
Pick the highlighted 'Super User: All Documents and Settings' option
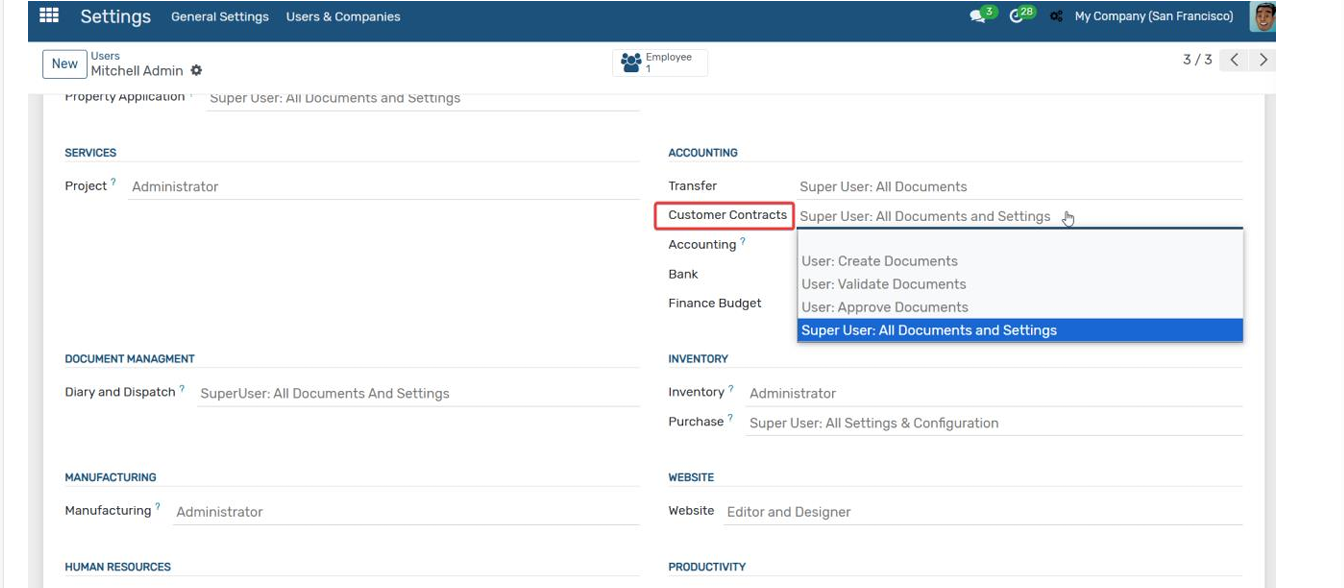click(x=1020, y=330)
